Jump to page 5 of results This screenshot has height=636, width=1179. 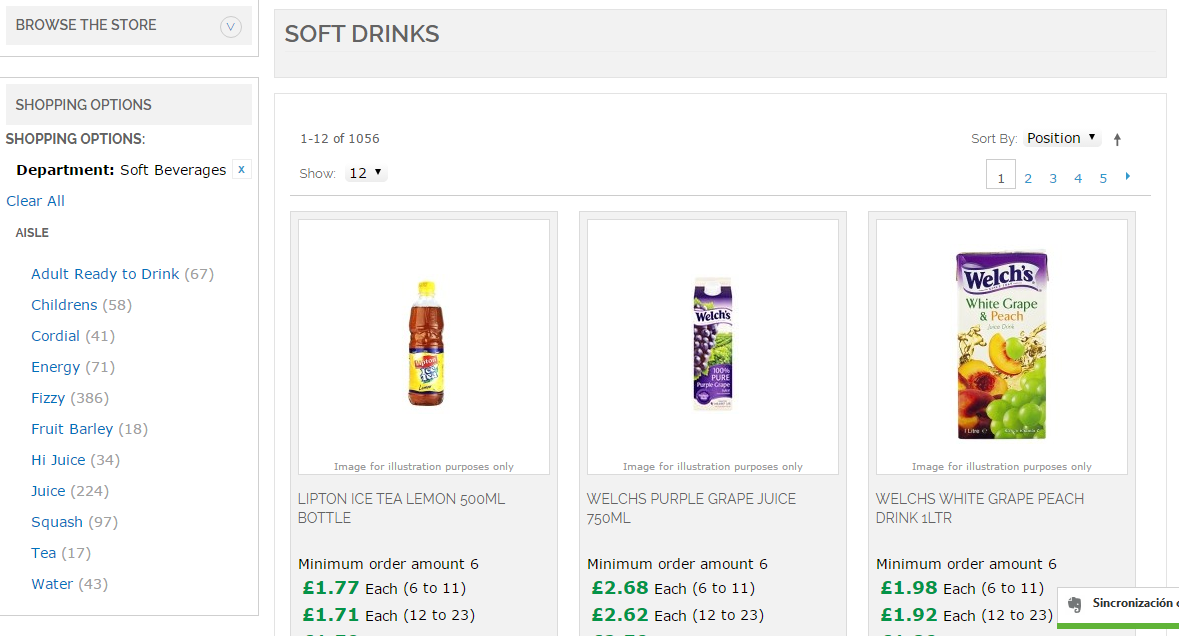[1103, 179]
